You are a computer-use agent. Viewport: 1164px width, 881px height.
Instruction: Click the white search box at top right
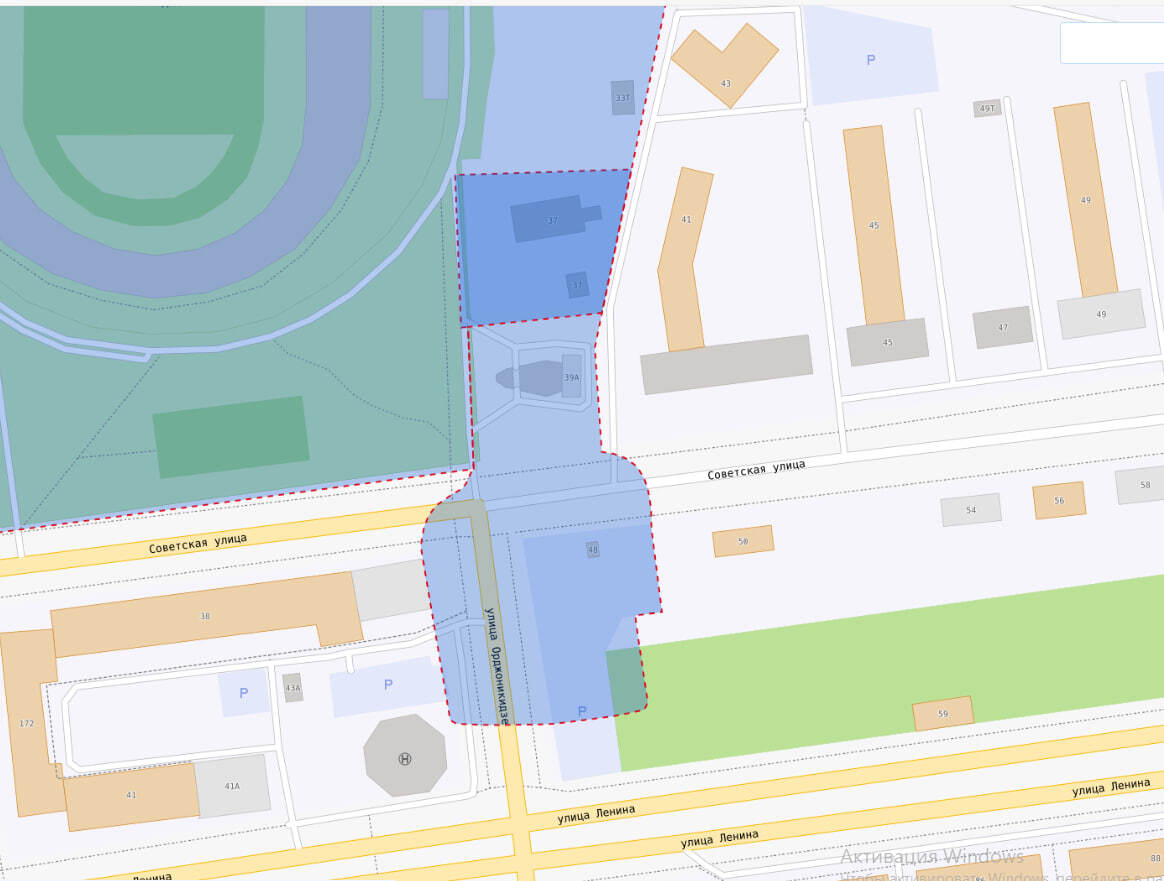click(x=1112, y=43)
